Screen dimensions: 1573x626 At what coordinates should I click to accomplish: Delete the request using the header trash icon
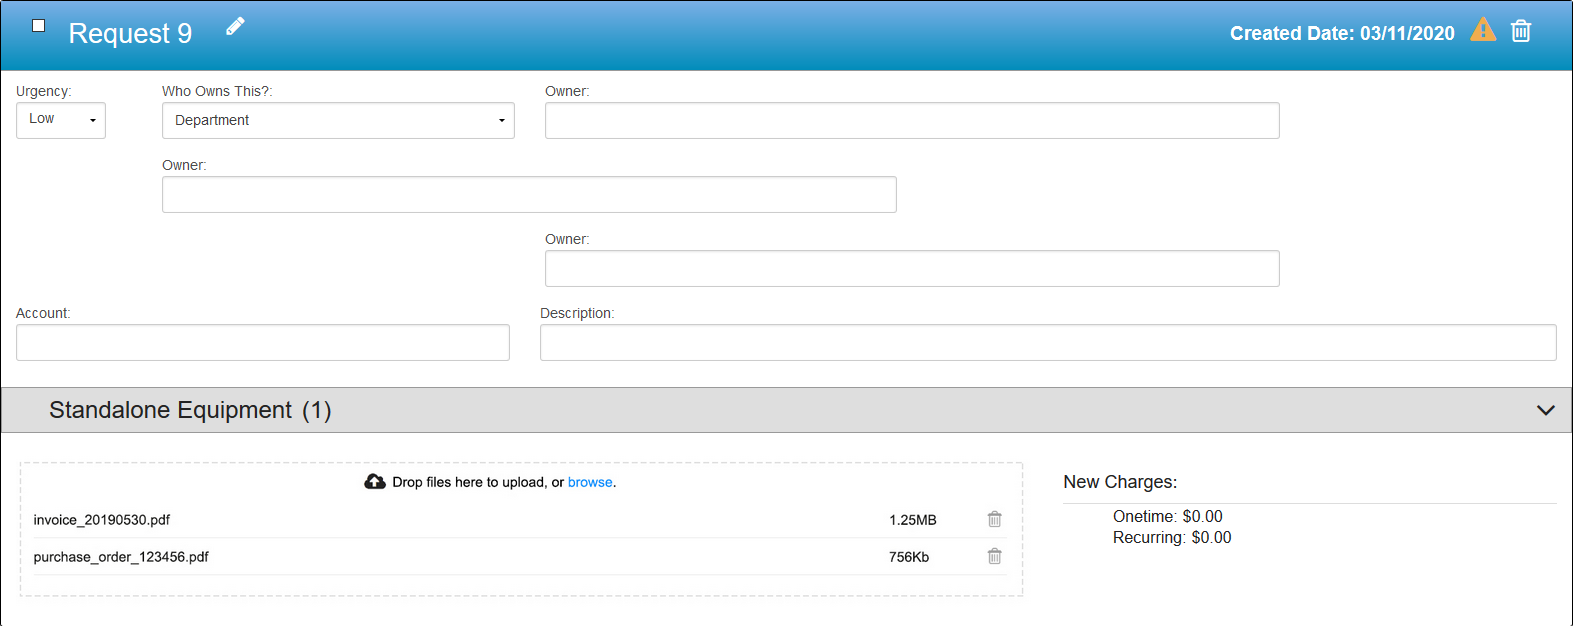click(1520, 31)
